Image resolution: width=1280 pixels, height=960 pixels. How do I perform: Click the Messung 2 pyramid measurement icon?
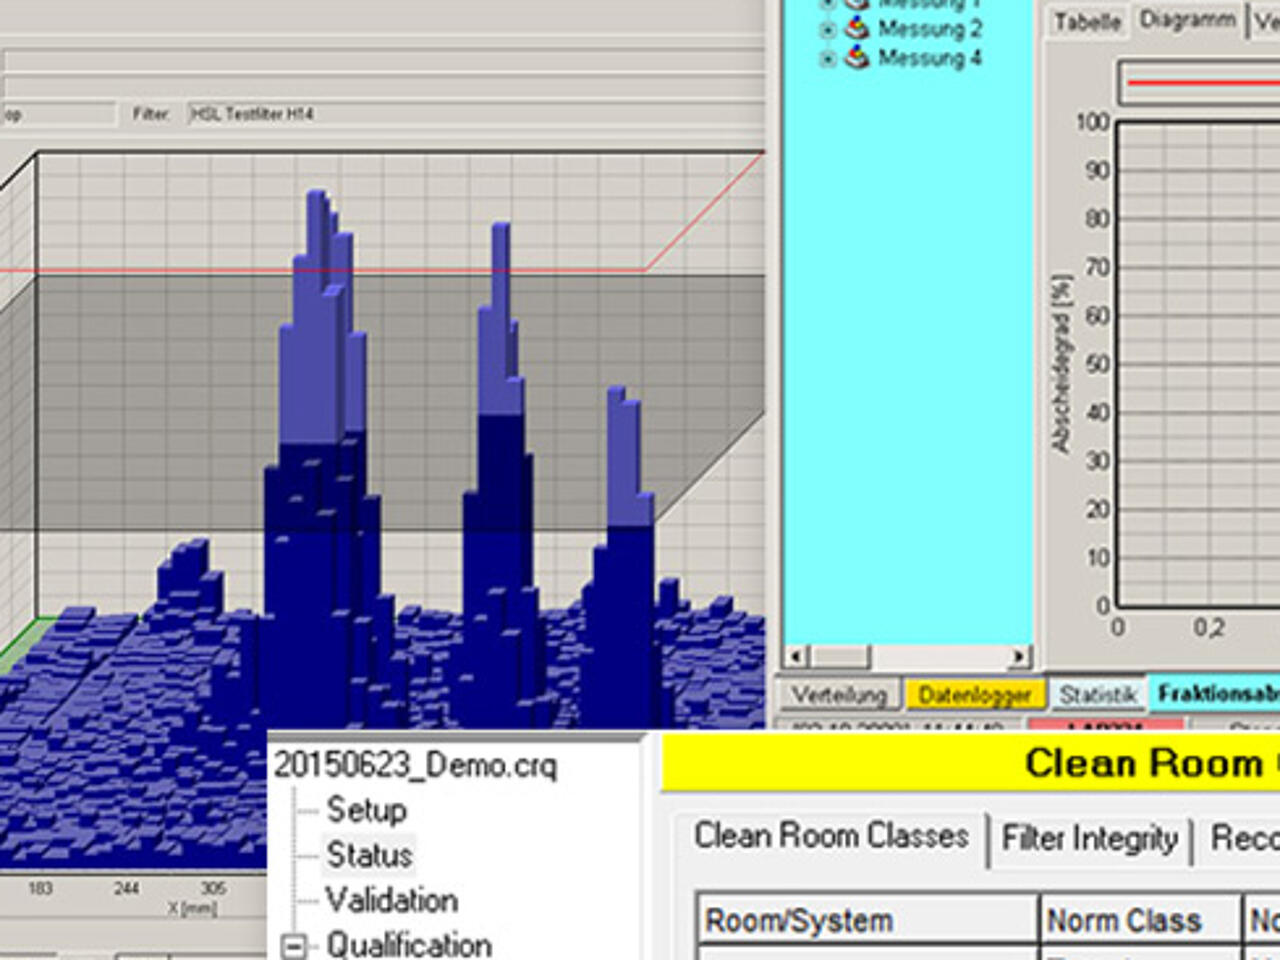(856, 30)
